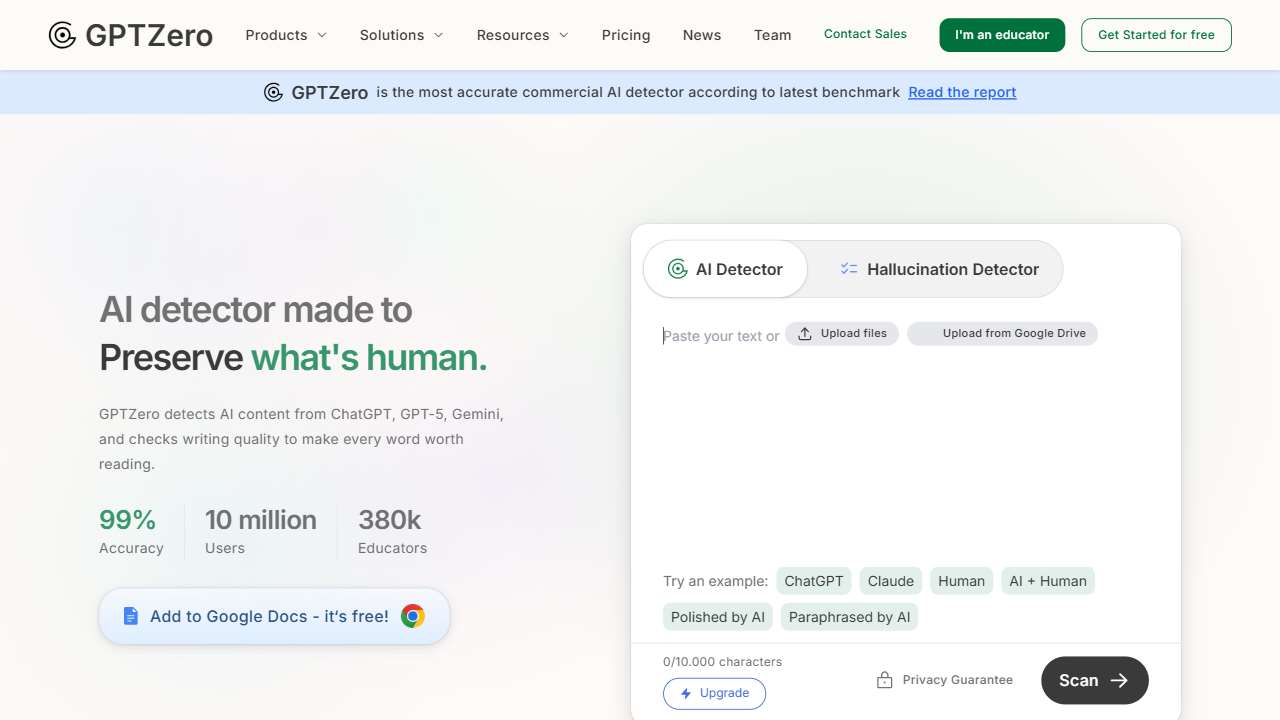The width and height of the screenshot is (1280, 720).
Task: Open Read the report link
Action: 961,92
